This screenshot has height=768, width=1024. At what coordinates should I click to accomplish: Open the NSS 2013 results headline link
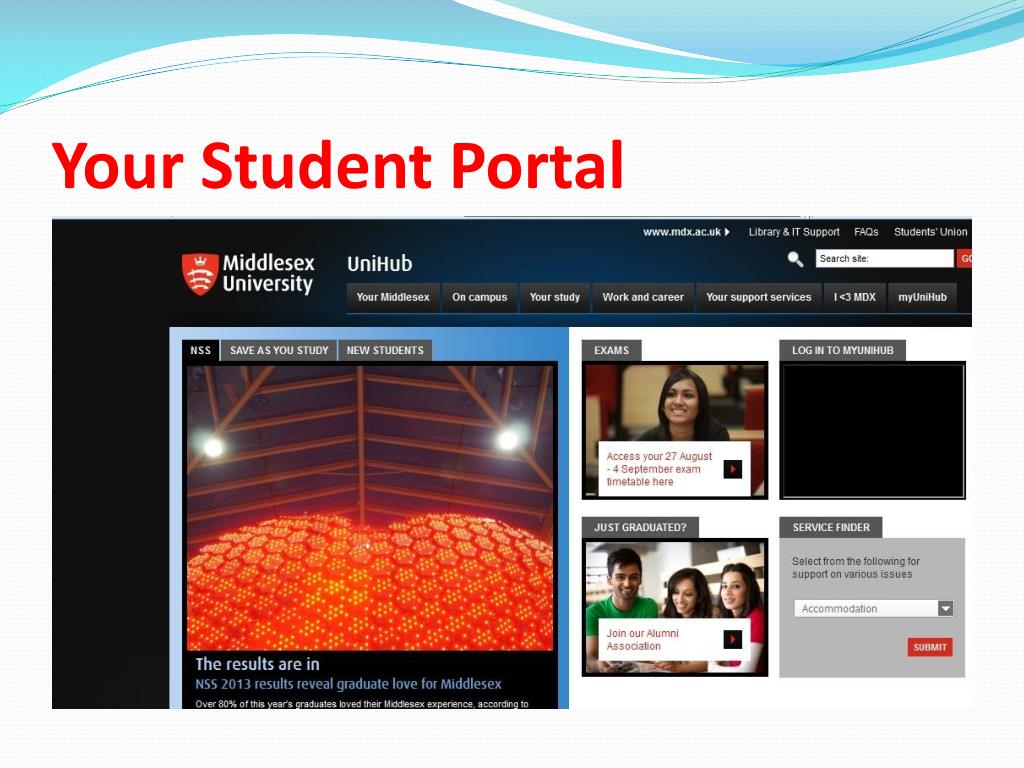(x=348, y=684)
